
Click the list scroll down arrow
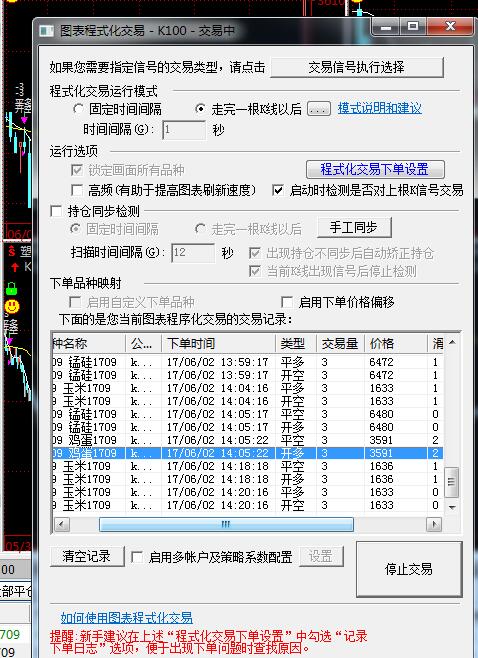coord(452,507)
